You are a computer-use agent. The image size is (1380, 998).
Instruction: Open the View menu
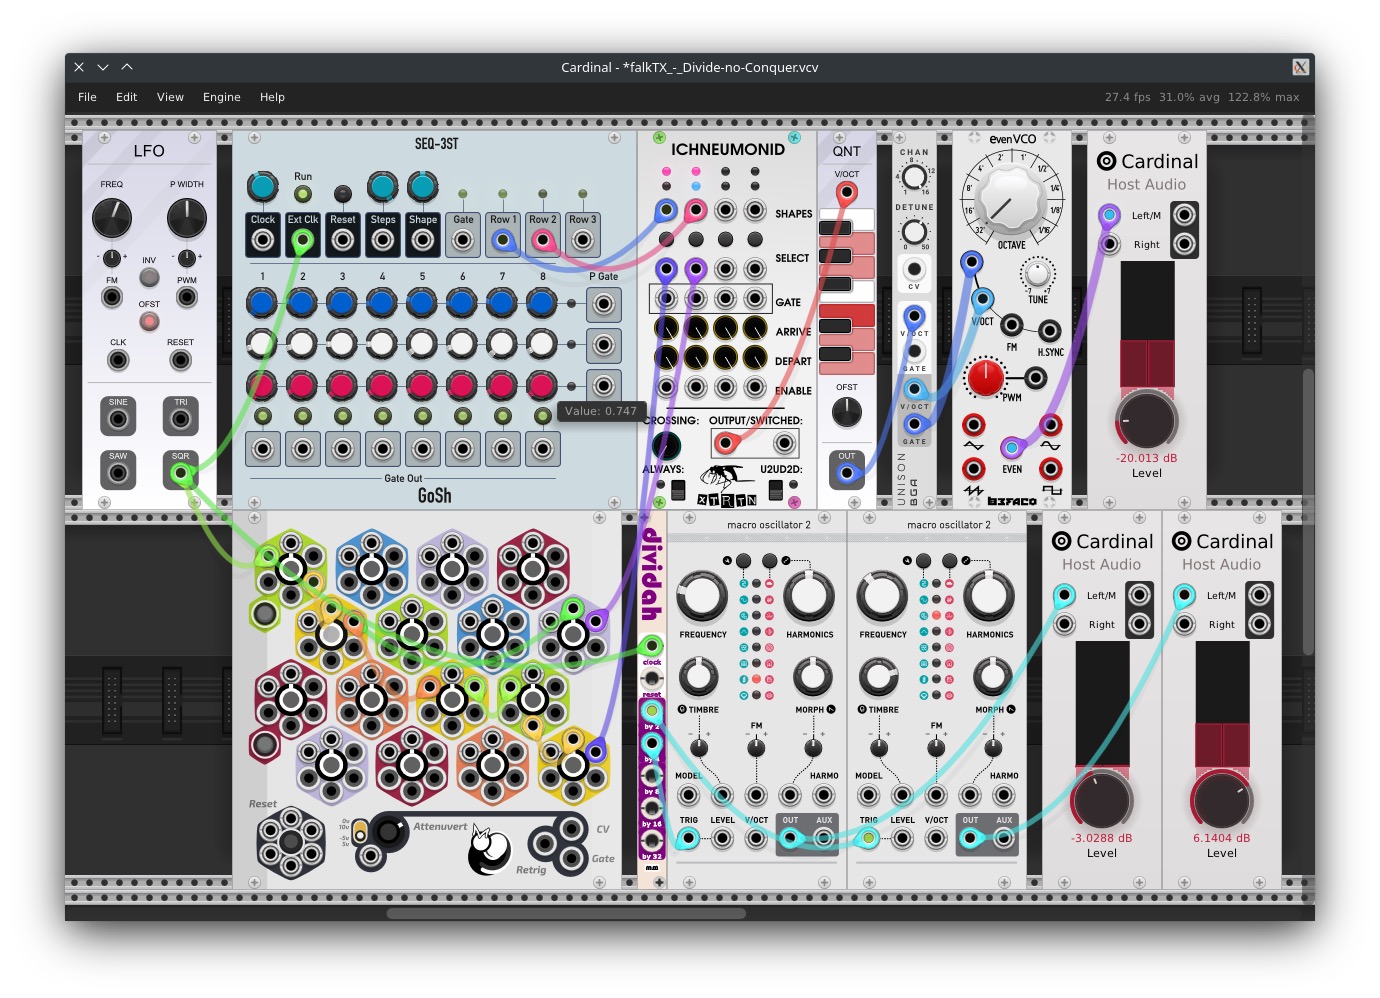[170, 97]
